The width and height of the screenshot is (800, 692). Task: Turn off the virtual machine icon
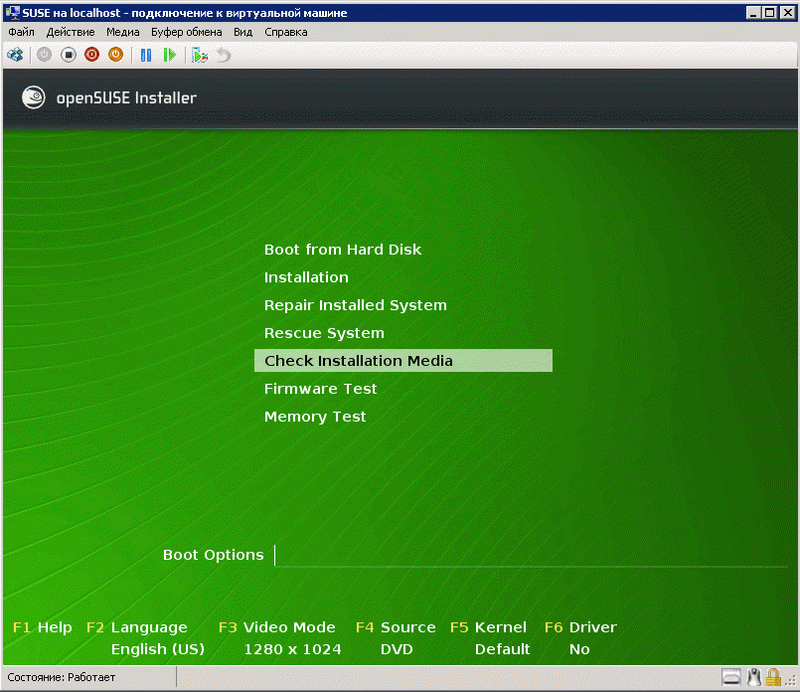(68, 55)
